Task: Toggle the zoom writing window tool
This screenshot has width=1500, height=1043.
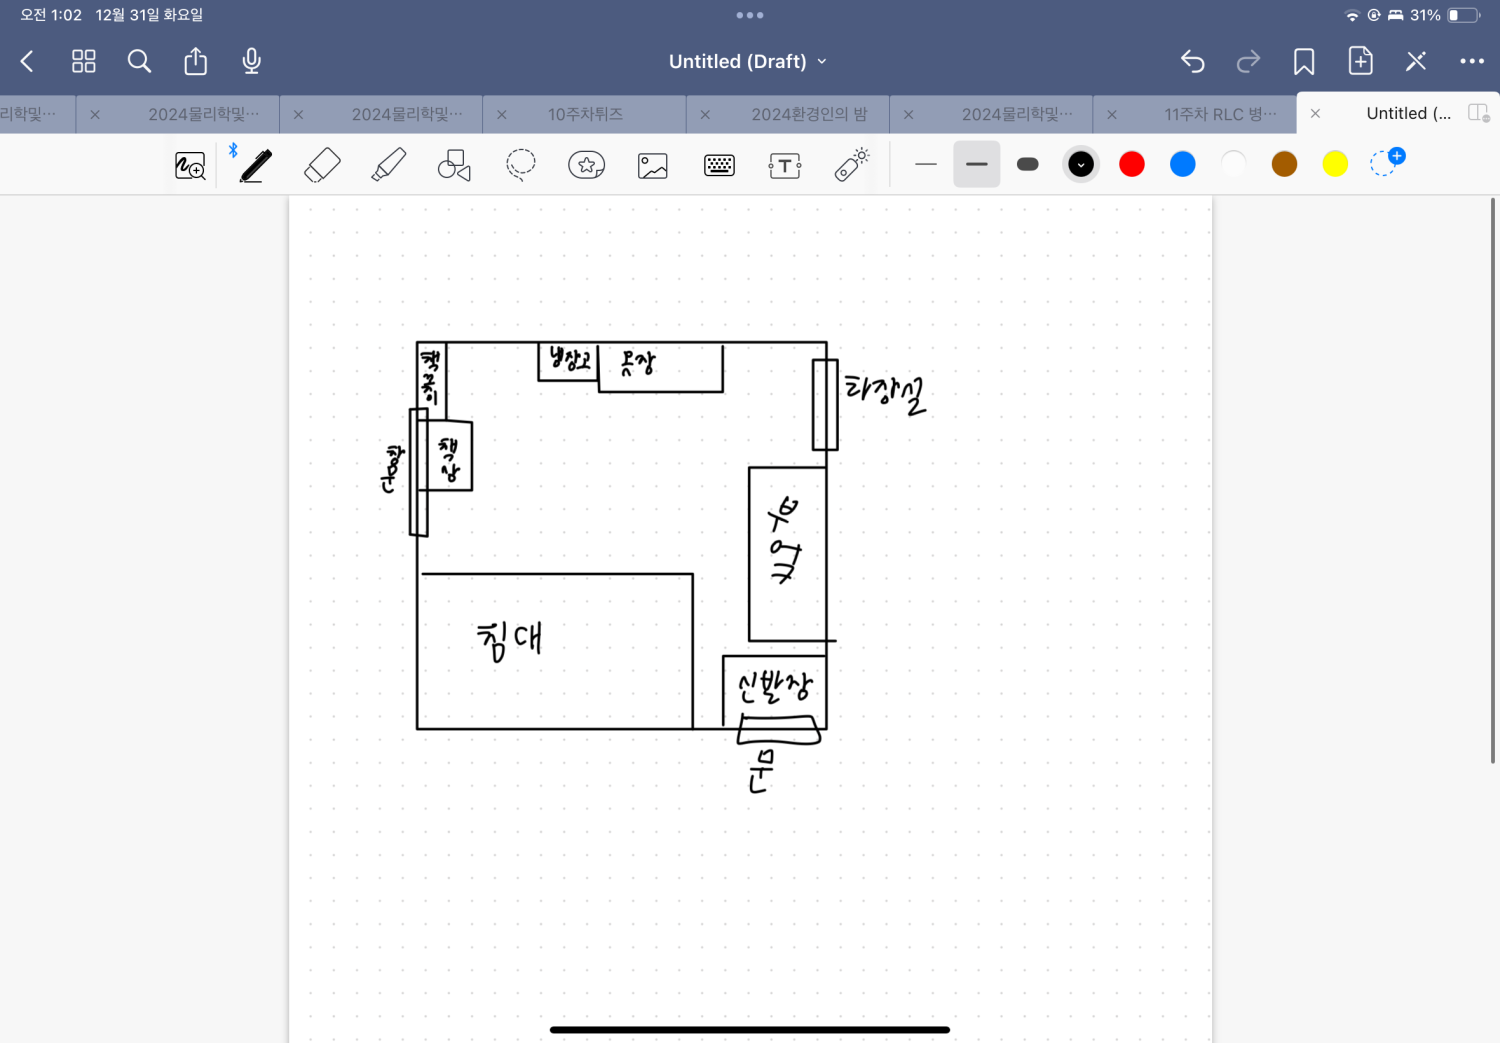Action: click(x=190, y=166)
